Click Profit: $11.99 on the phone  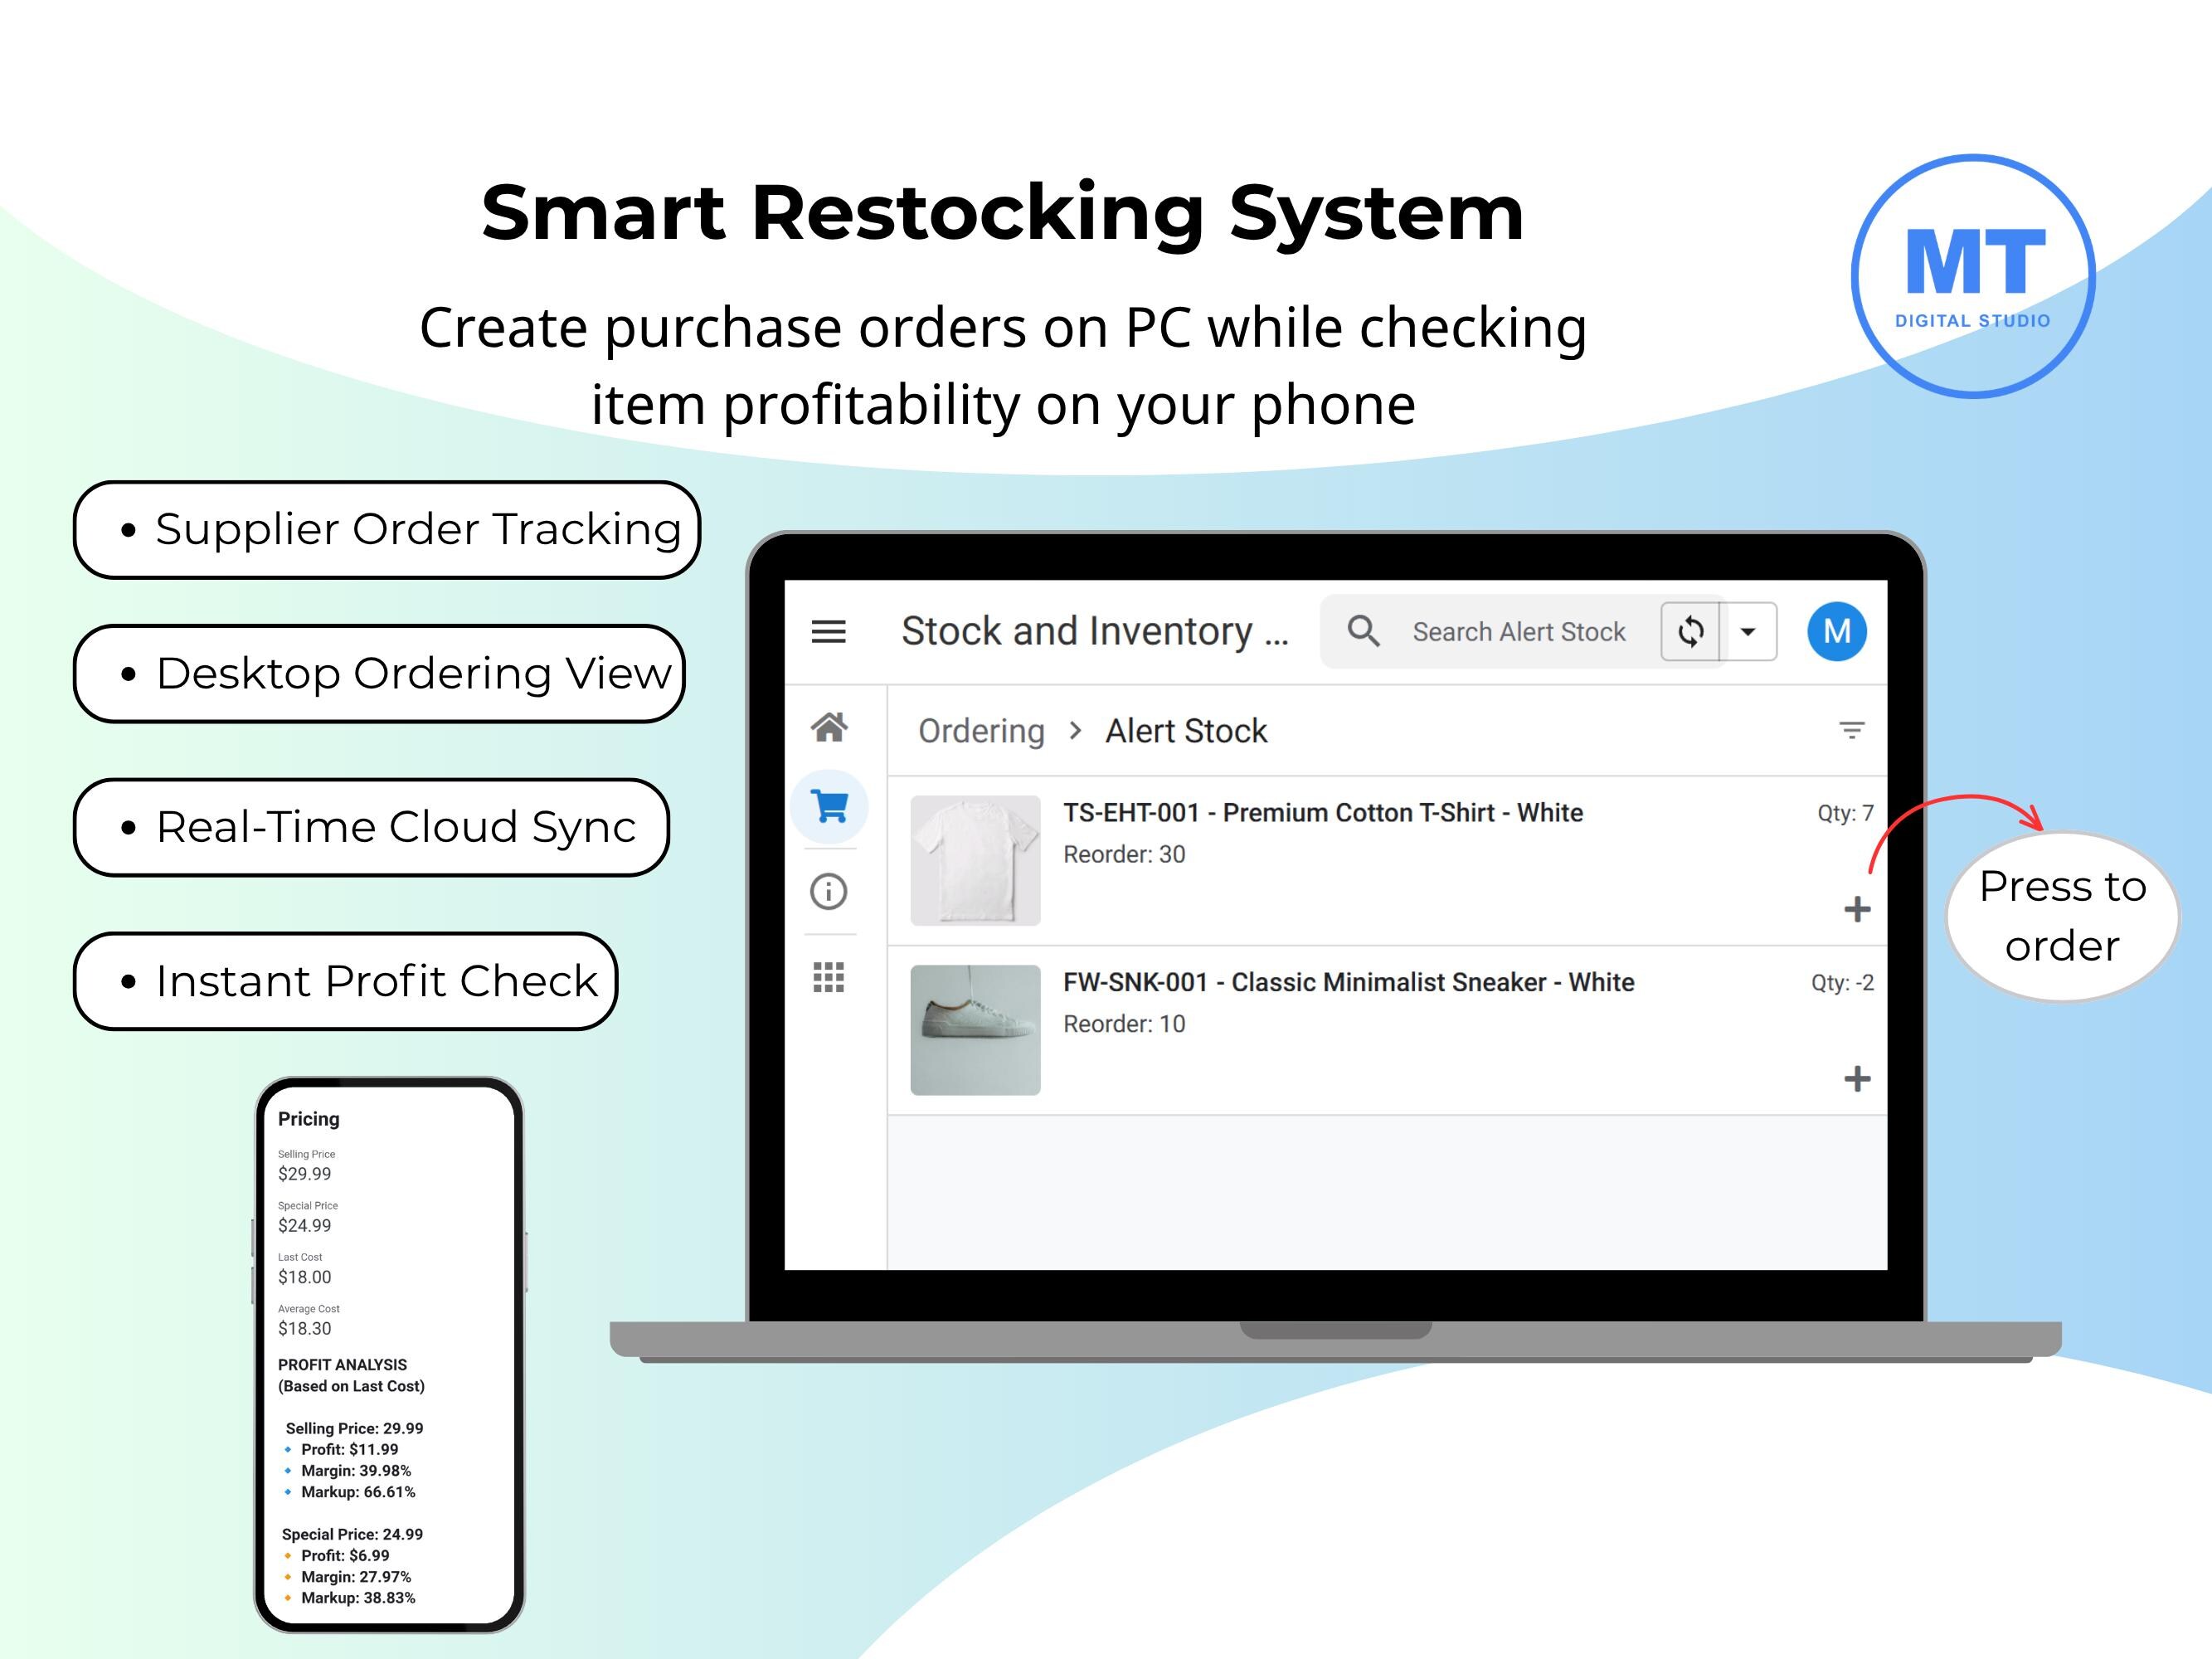[349, 1450]
